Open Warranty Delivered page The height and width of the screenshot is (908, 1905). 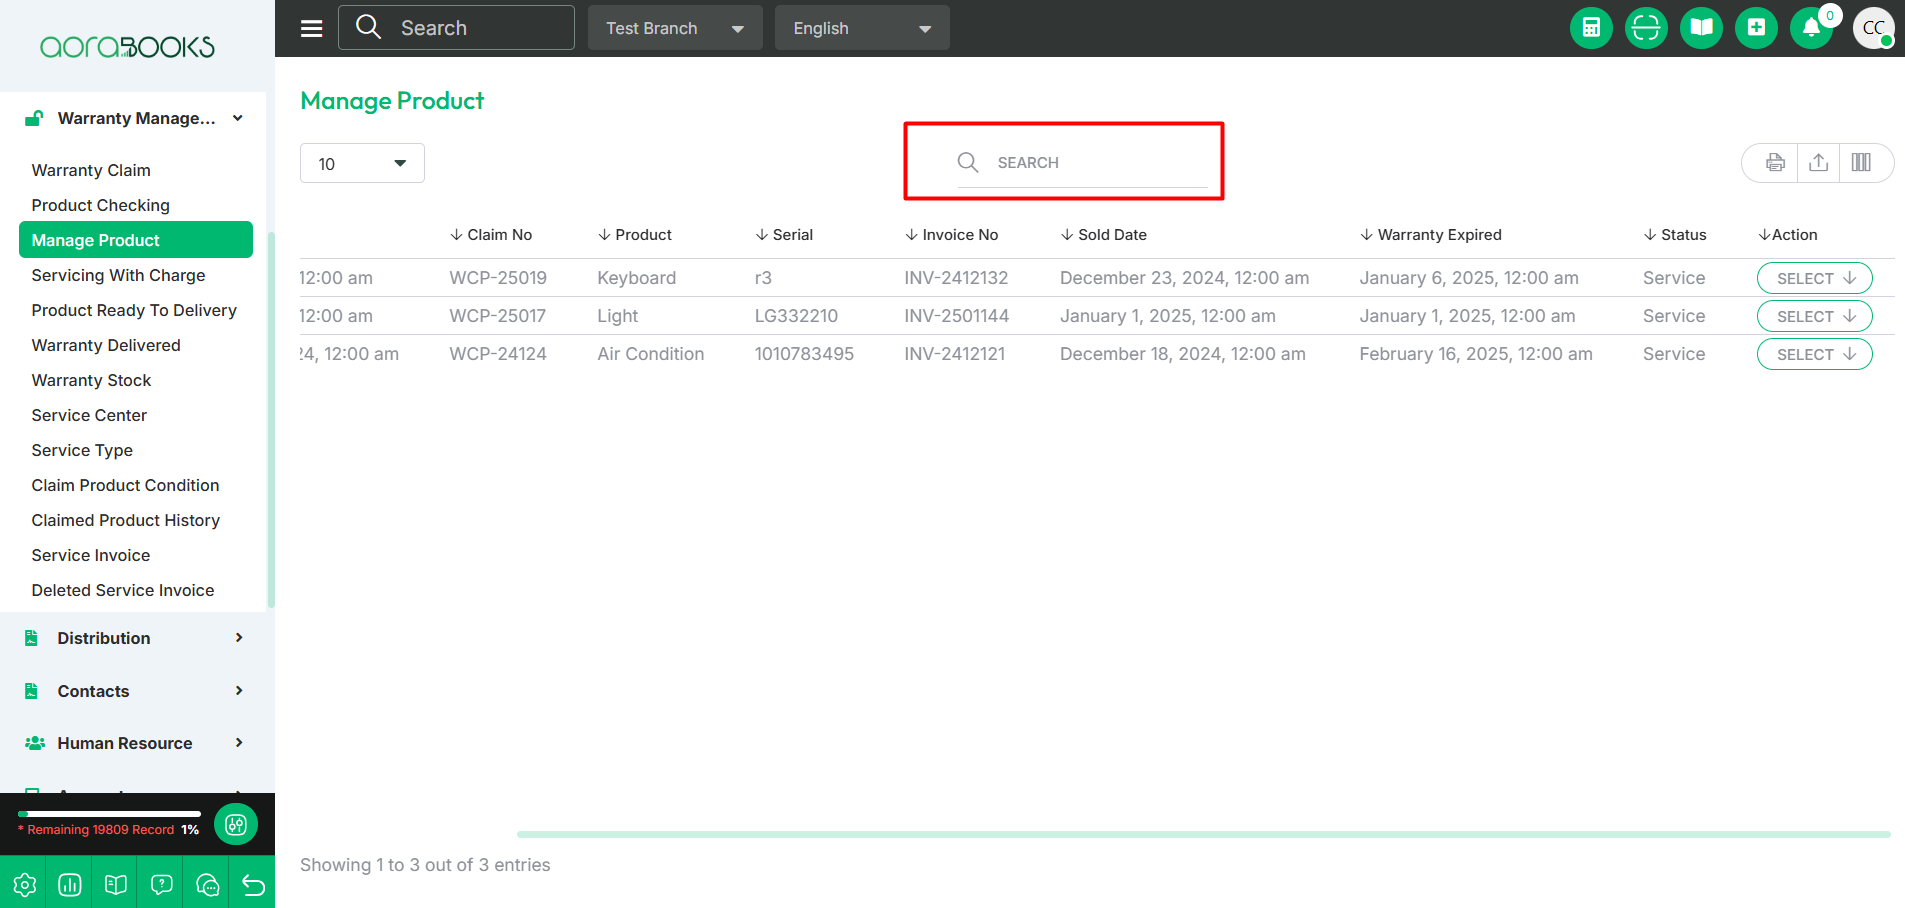[x=106, y=345]
